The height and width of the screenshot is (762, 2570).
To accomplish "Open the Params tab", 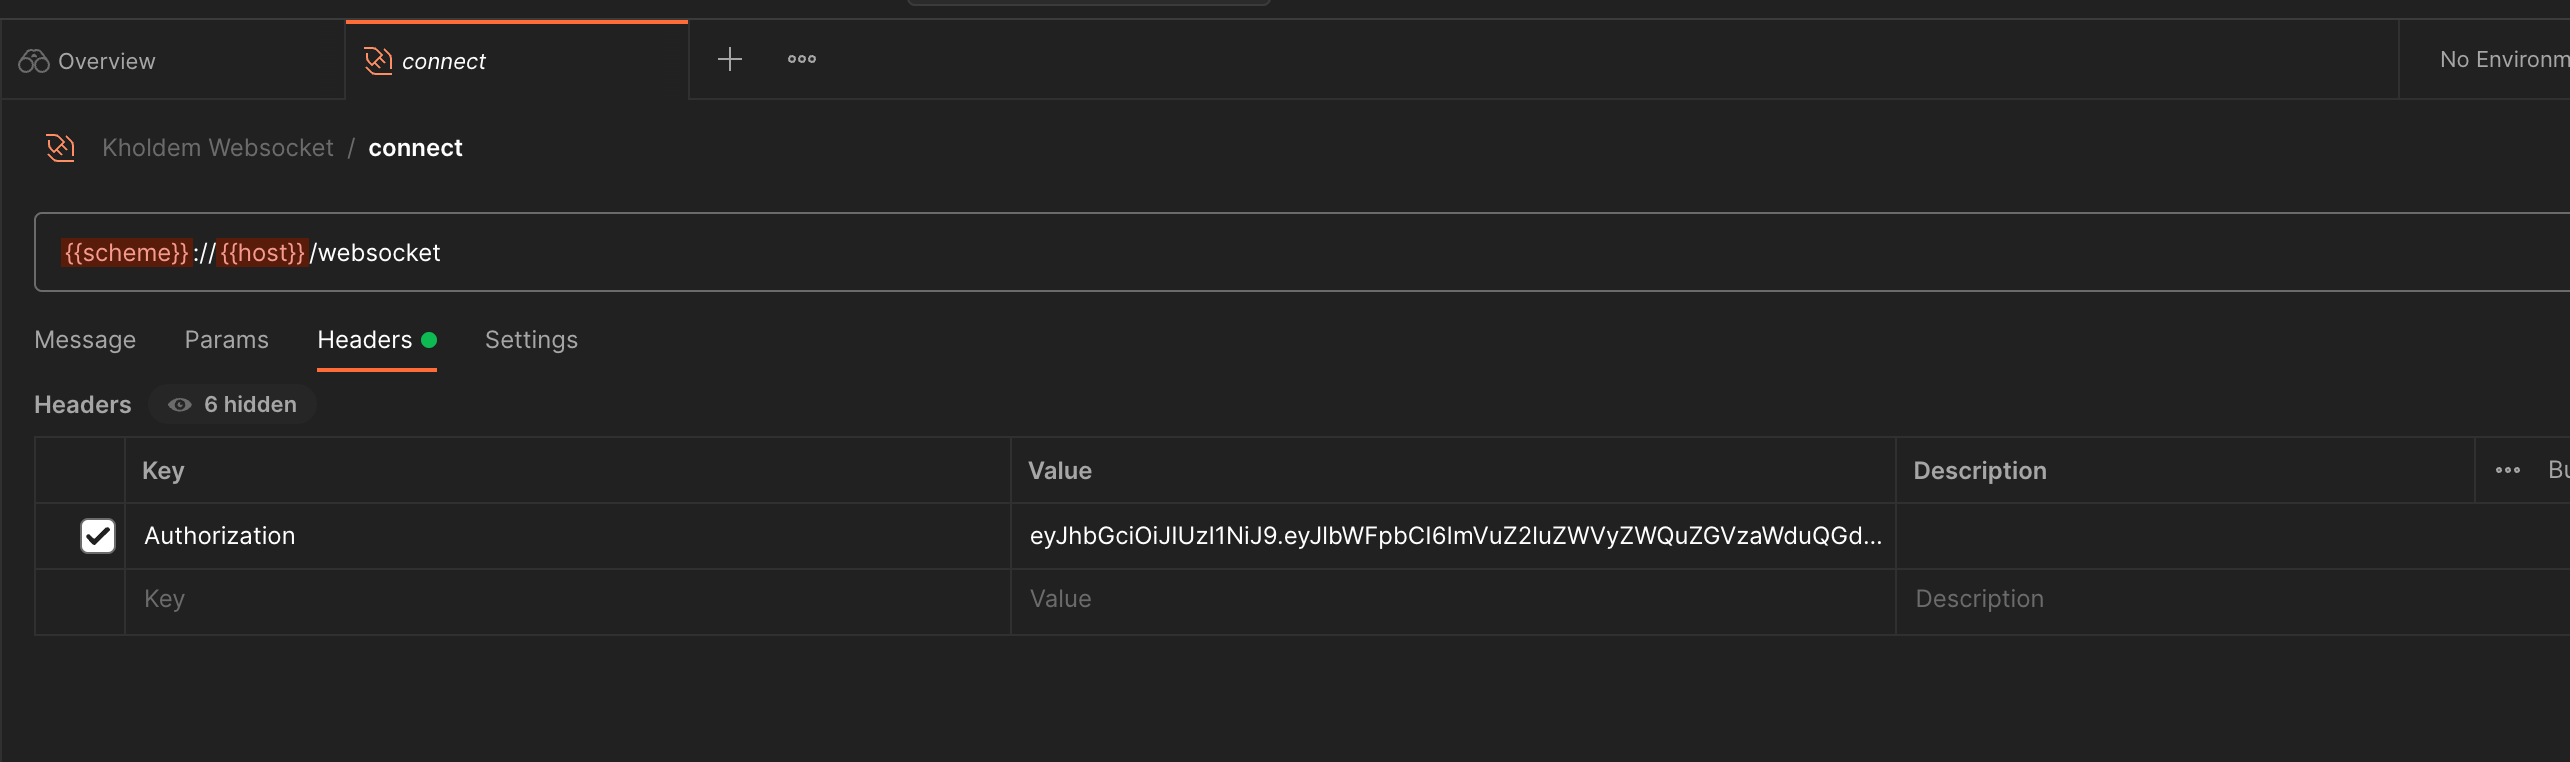I will tap(226, 340).
